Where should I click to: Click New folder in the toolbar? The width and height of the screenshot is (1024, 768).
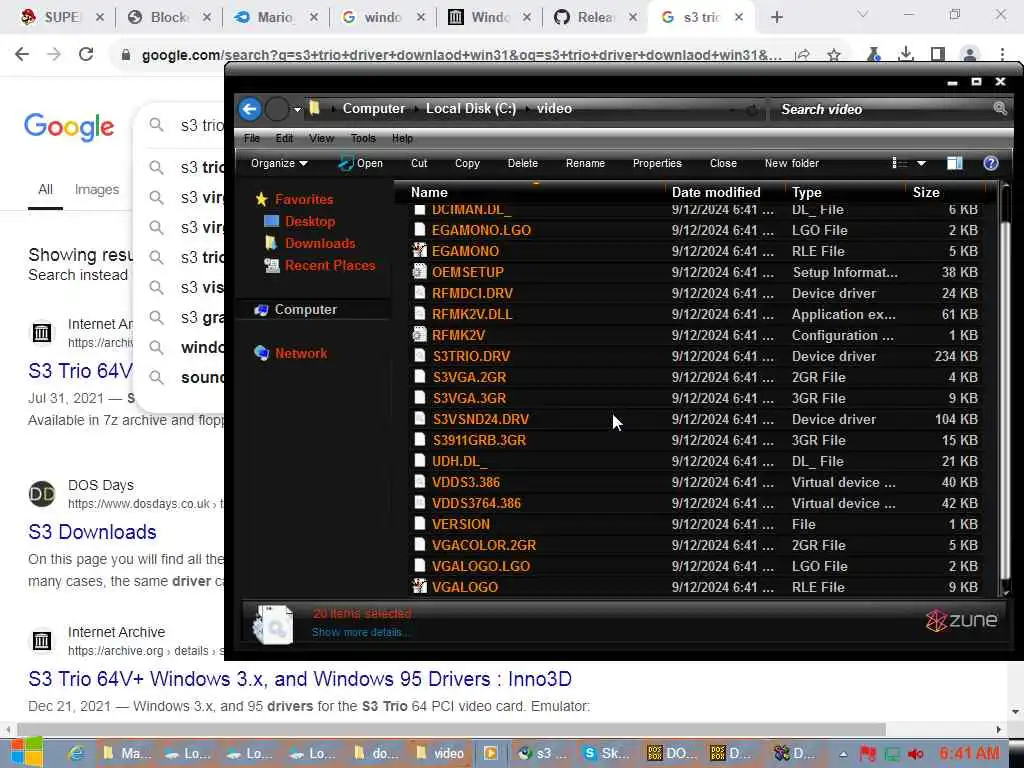[x=792, y=163]
